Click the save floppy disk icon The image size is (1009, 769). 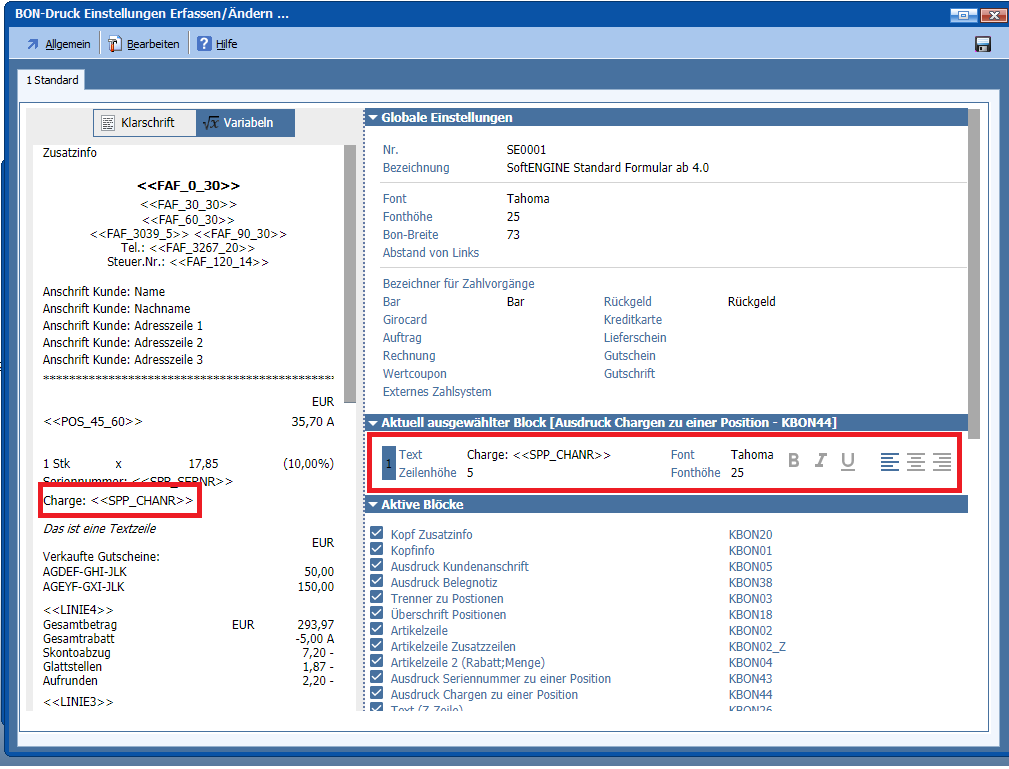[982, 44]
